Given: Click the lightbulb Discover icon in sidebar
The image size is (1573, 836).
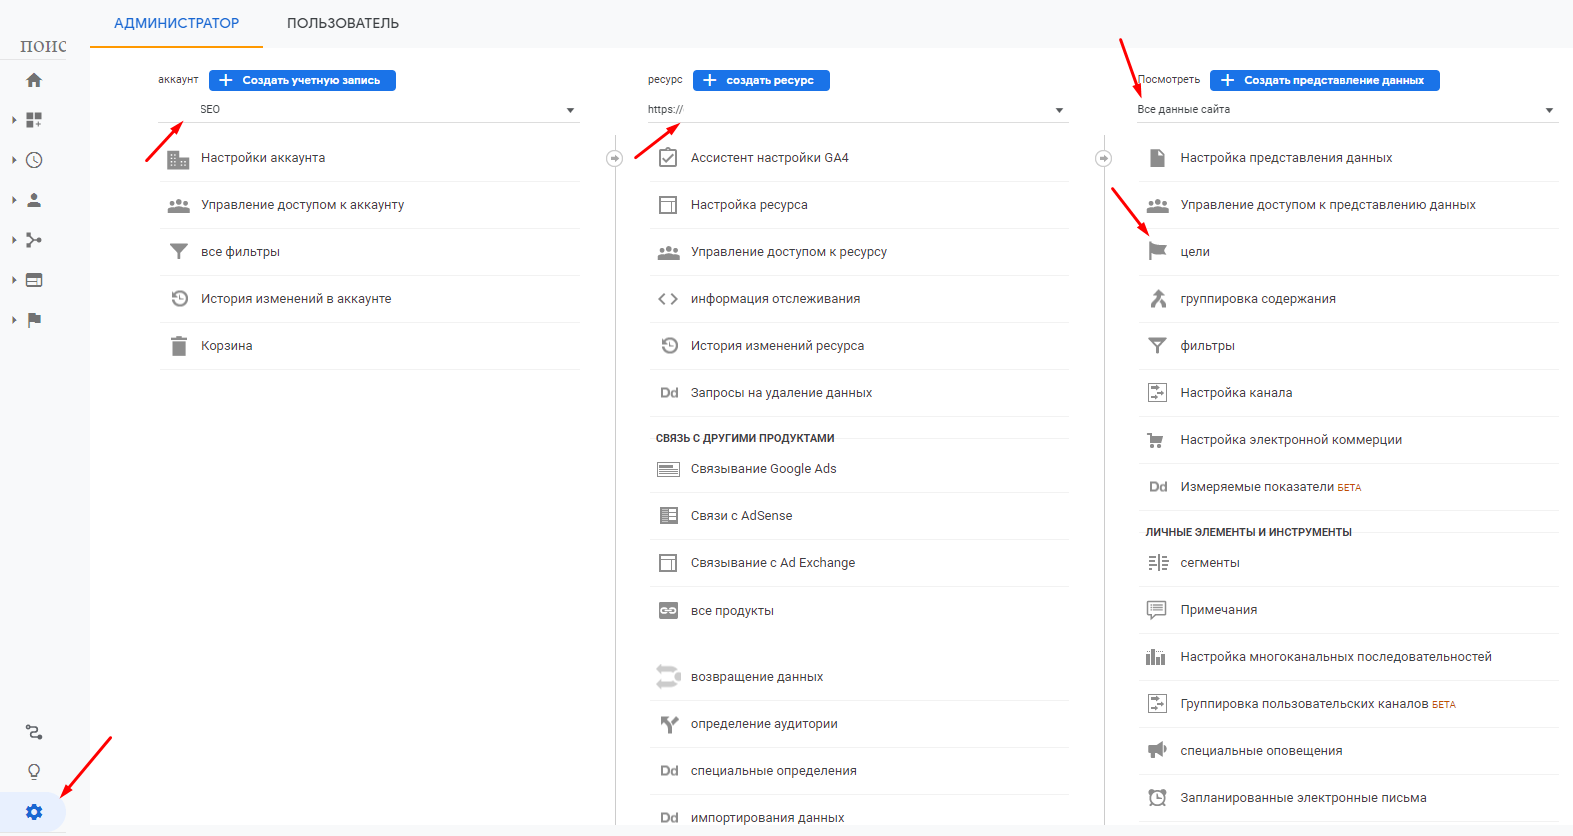Looking at the screenshot, I should 34,771.
